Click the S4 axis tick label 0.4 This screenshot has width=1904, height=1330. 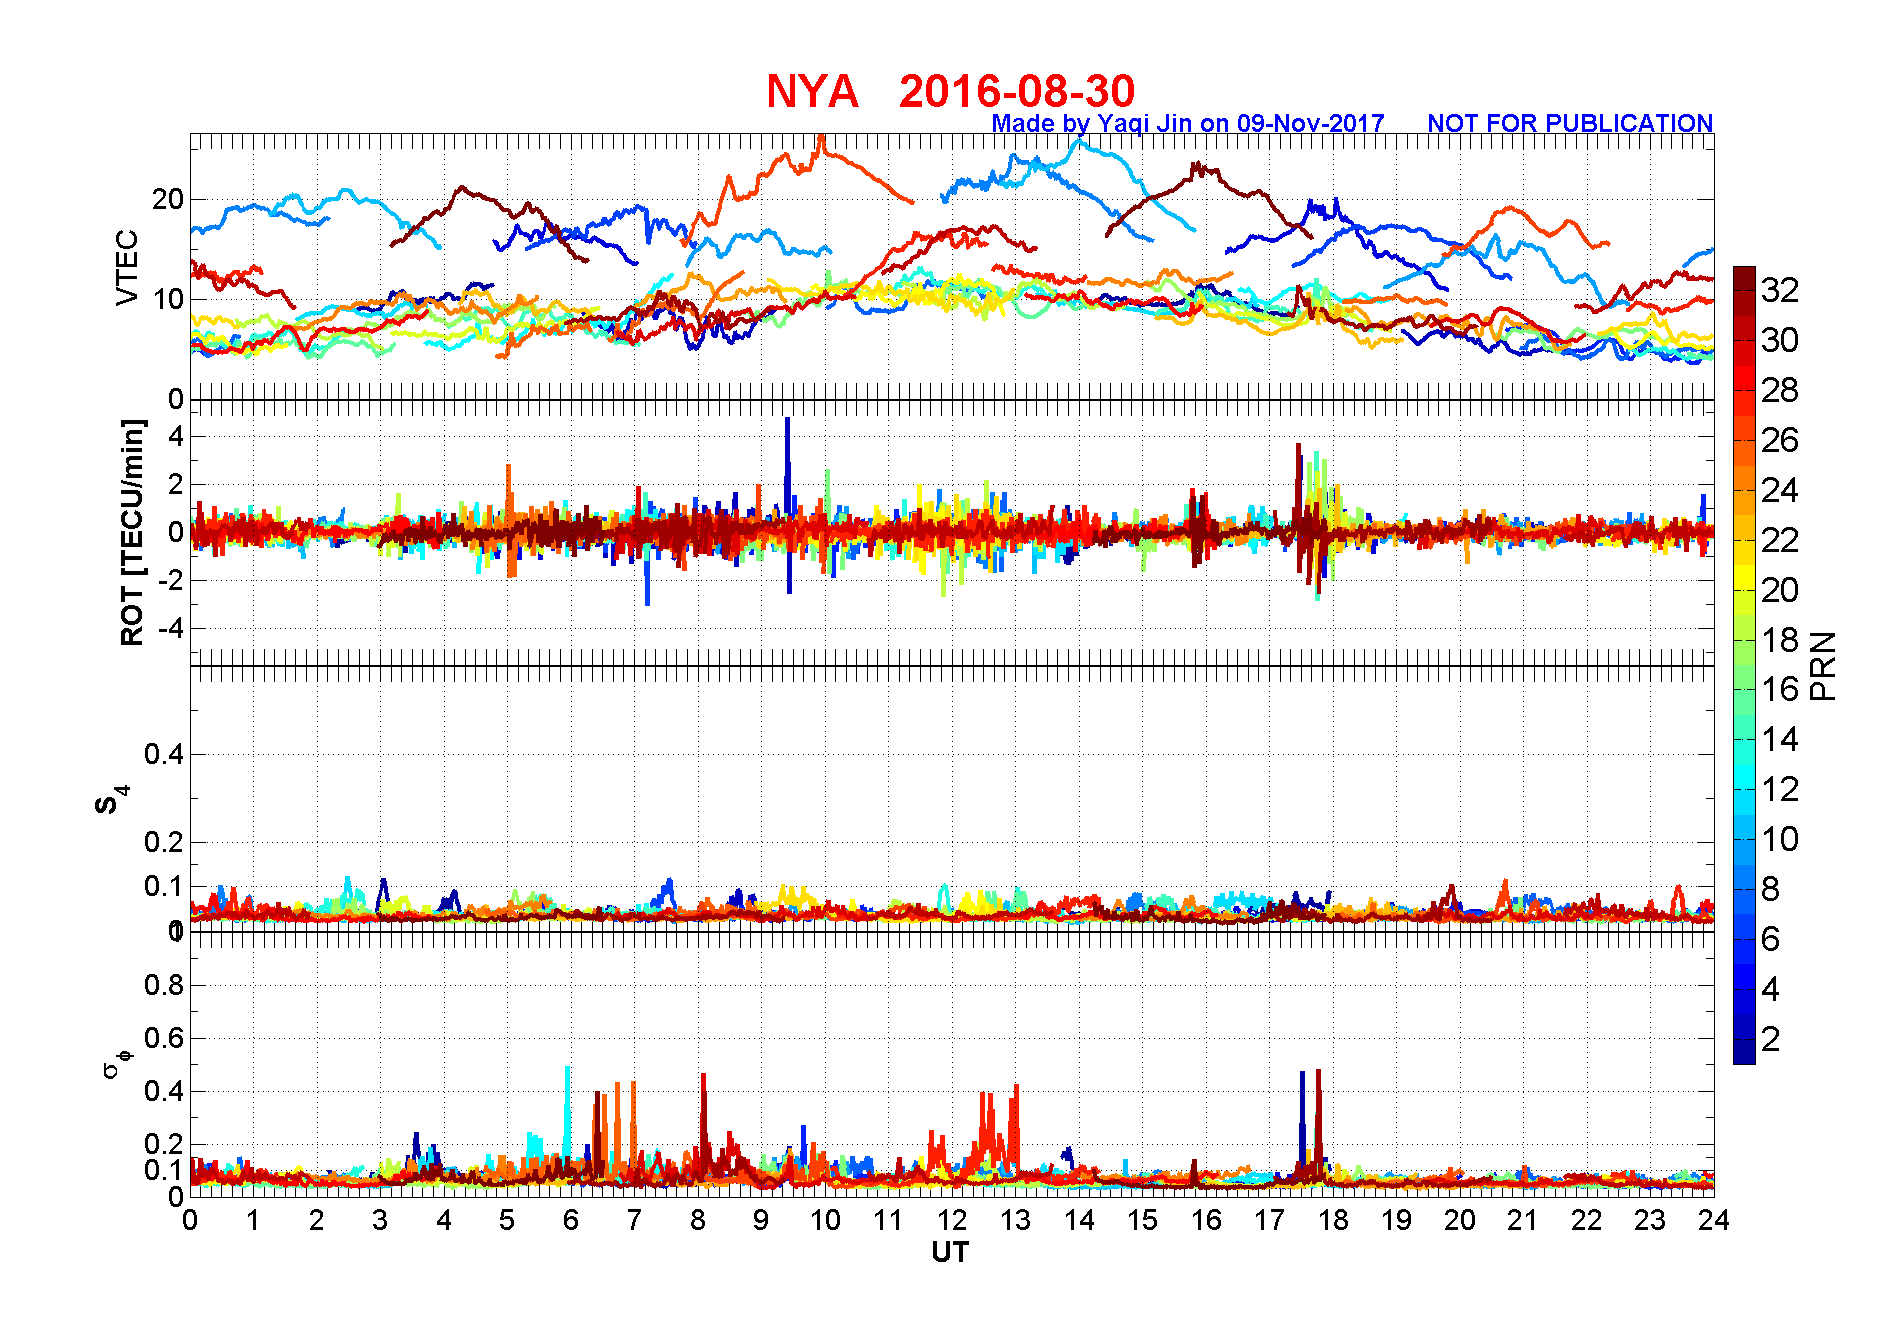[x=164, y=755]
